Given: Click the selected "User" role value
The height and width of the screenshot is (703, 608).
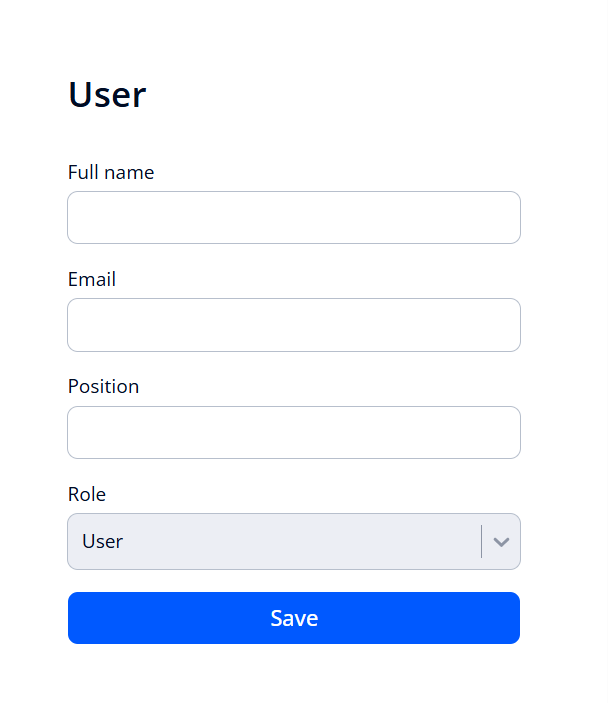Looking at the screenshot, I should (x=103, y=542).
